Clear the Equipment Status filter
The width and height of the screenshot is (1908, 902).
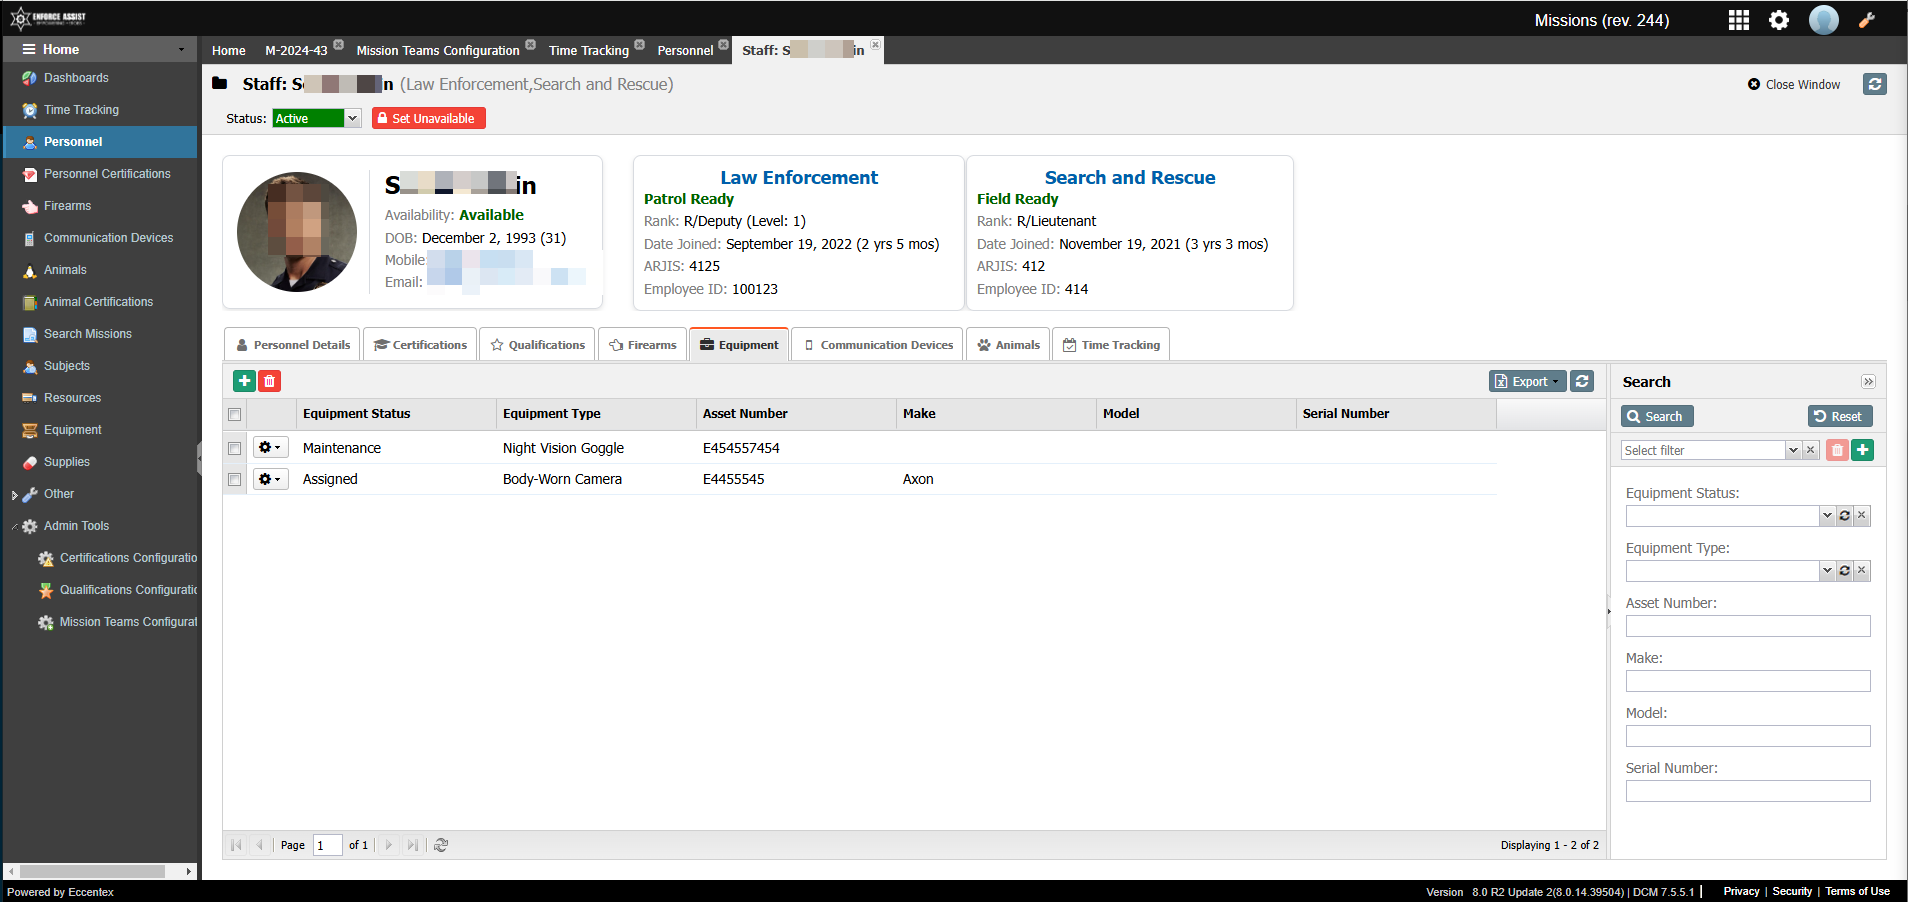tap(1861, 516)
